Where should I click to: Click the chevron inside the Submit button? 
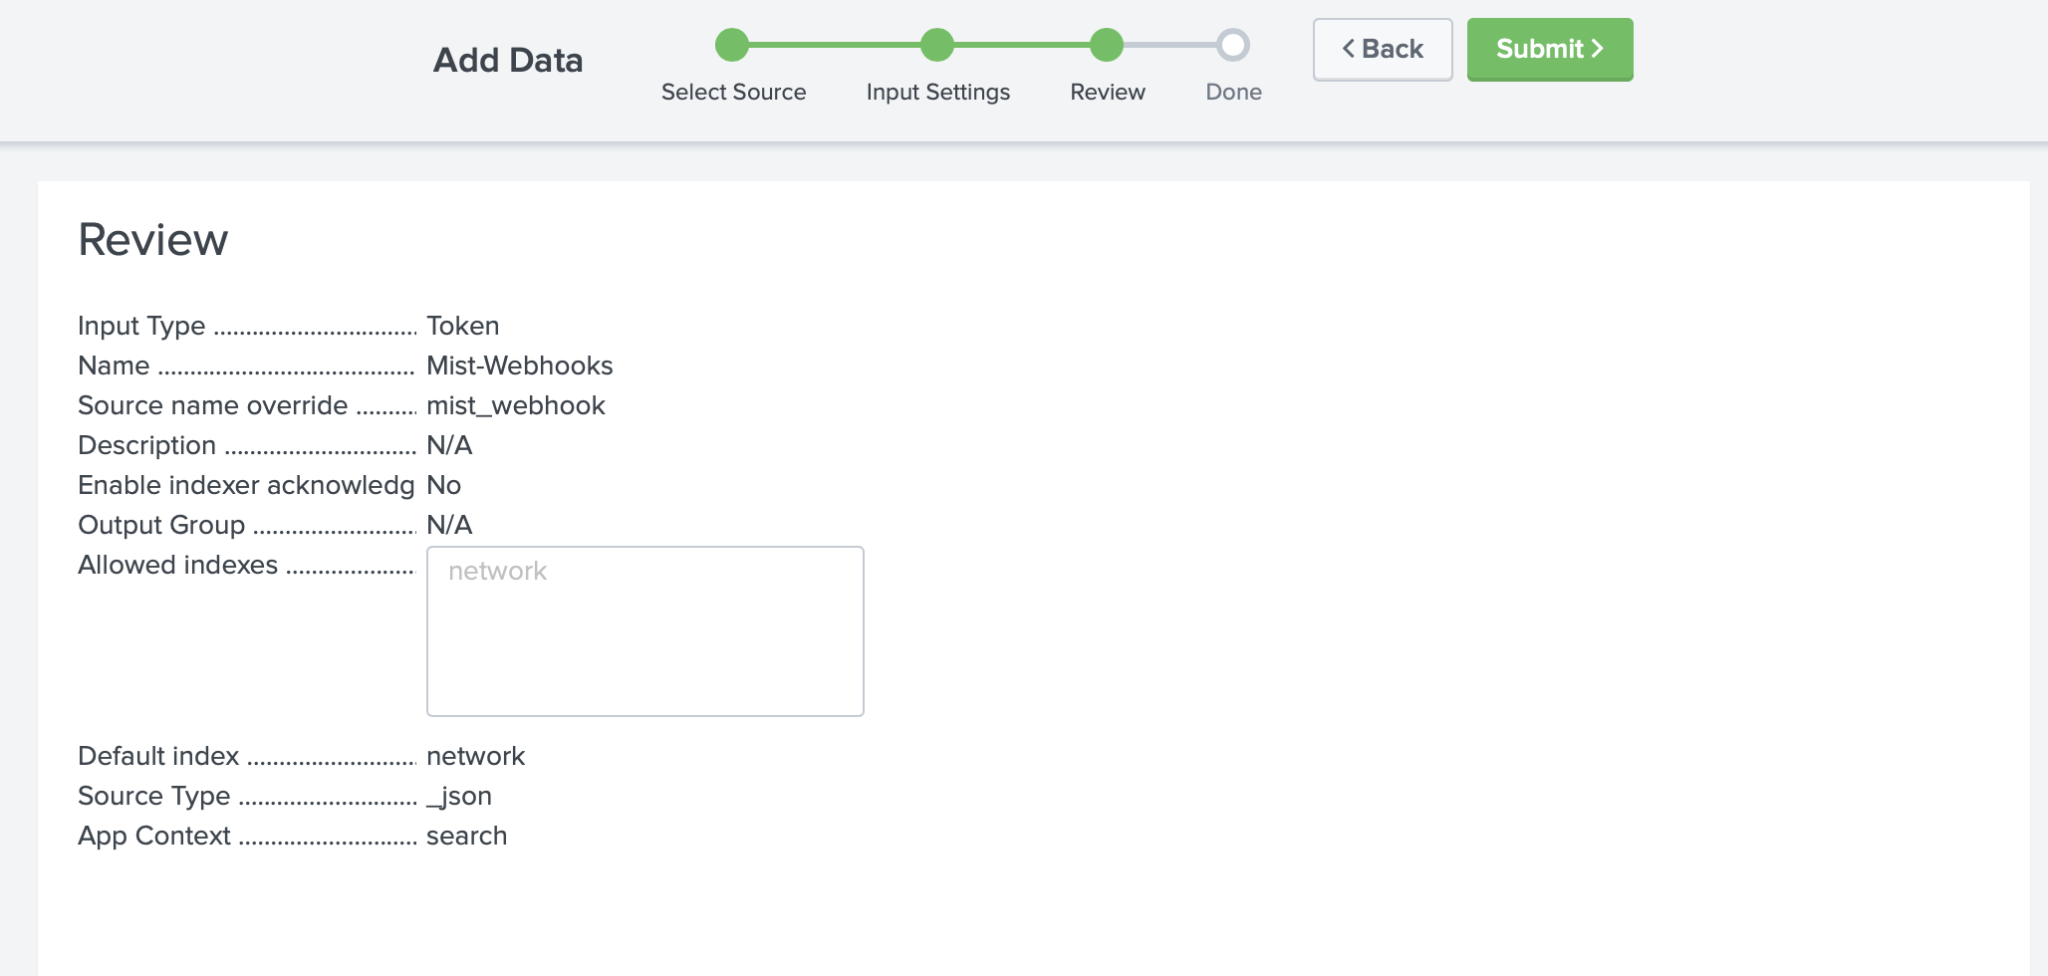[1597, 48]
